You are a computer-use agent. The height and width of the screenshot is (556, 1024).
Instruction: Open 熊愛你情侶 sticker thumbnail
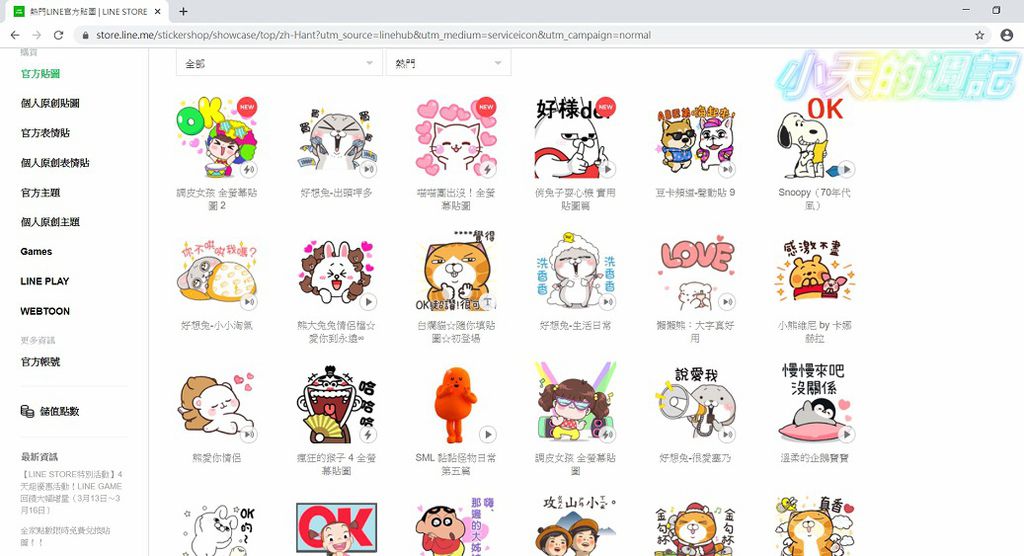[x=217, y=402]
